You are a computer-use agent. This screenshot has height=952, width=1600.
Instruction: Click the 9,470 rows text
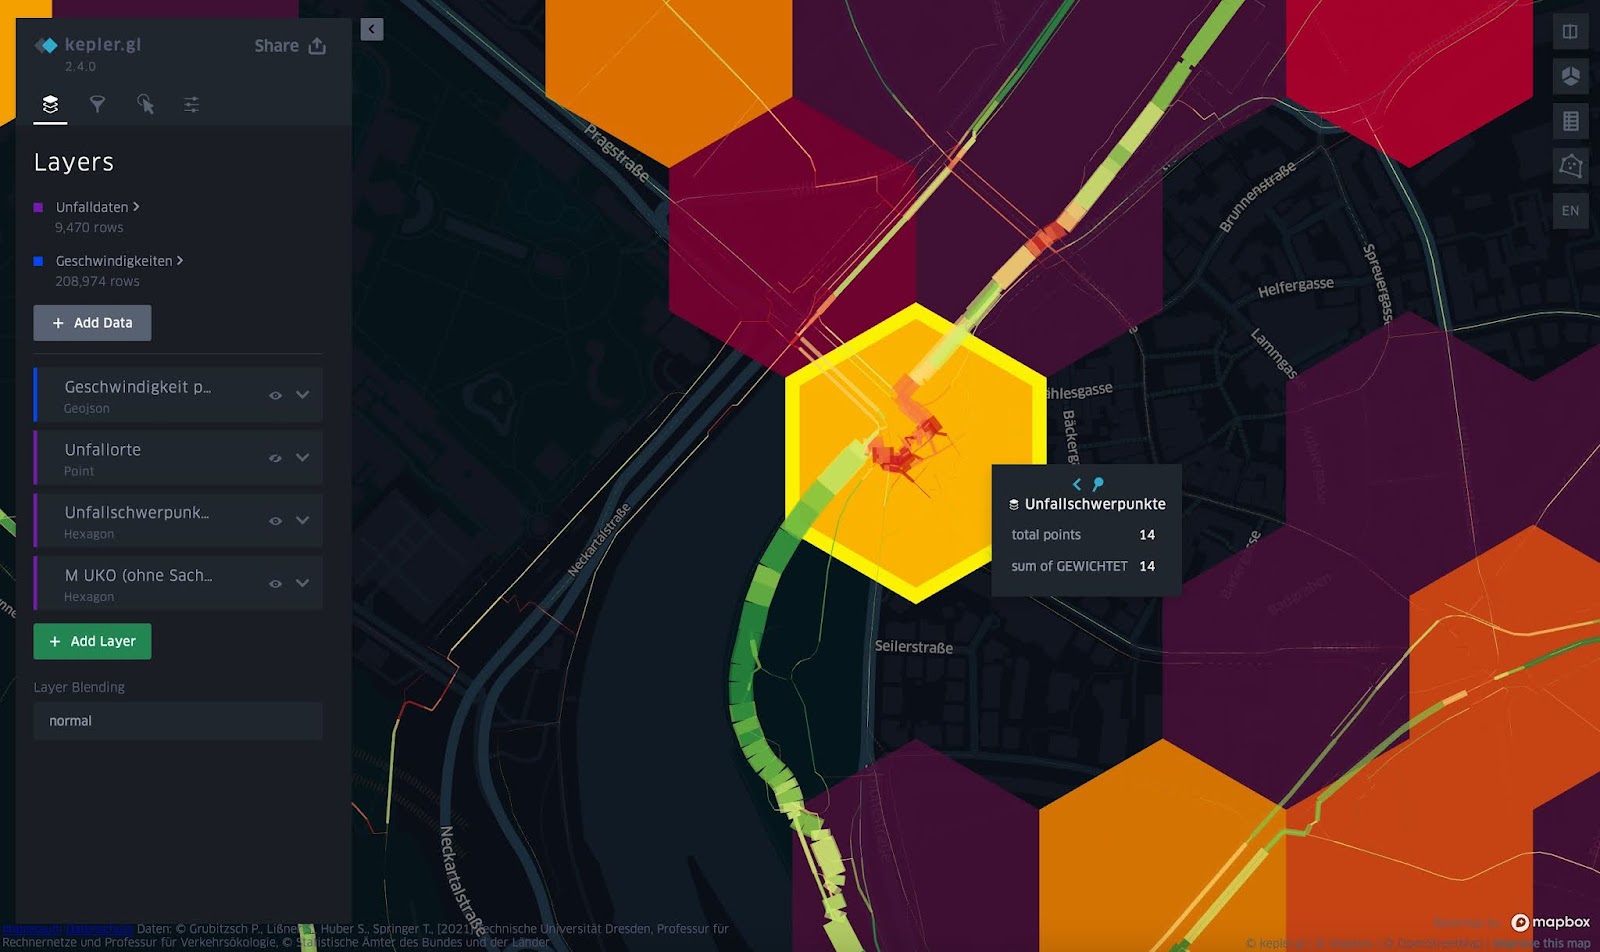coord(89,228)
